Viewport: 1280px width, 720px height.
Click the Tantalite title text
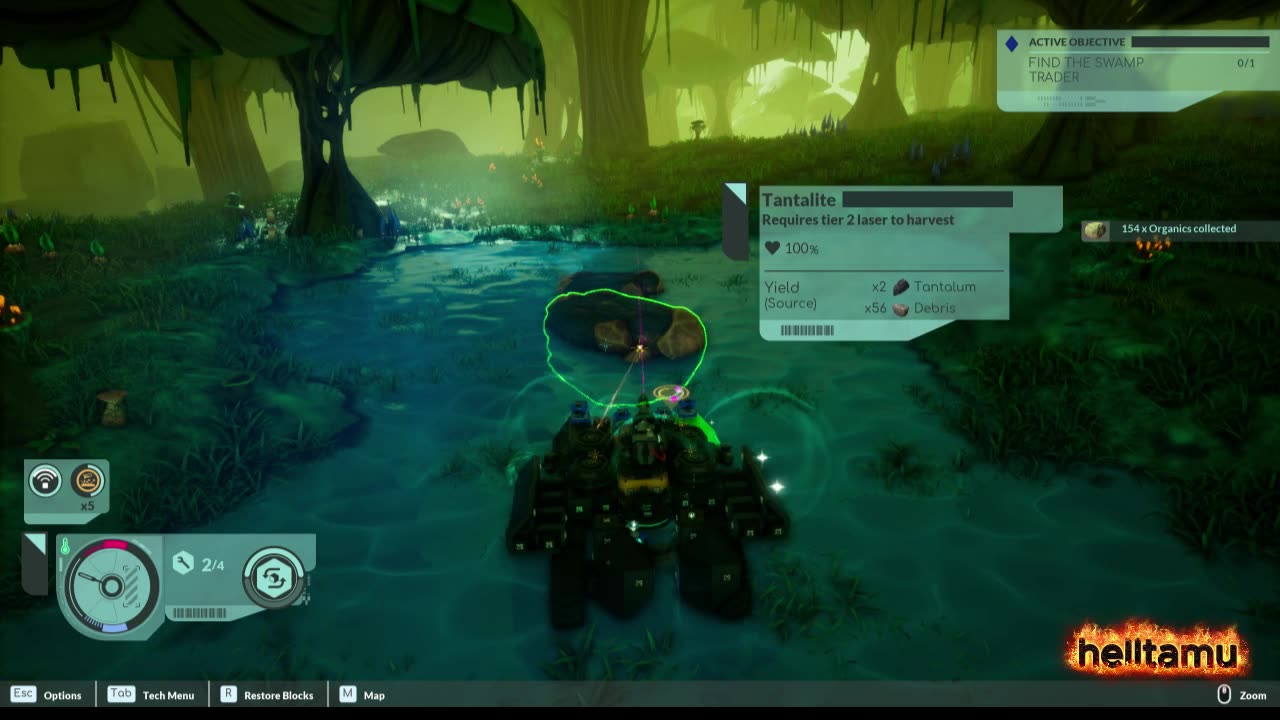[x=799, y=200]
